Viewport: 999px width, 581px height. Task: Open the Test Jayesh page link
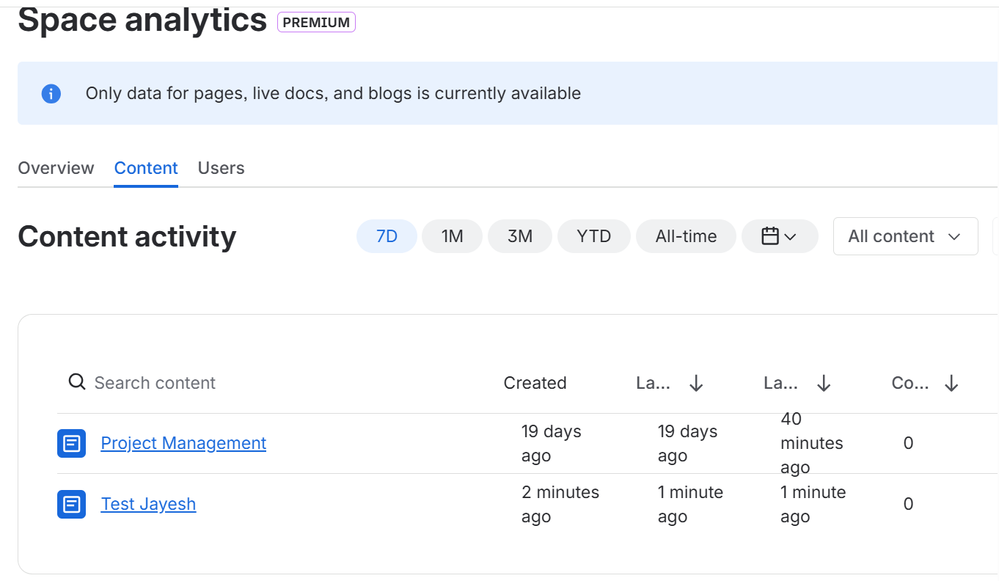(148, 504)
